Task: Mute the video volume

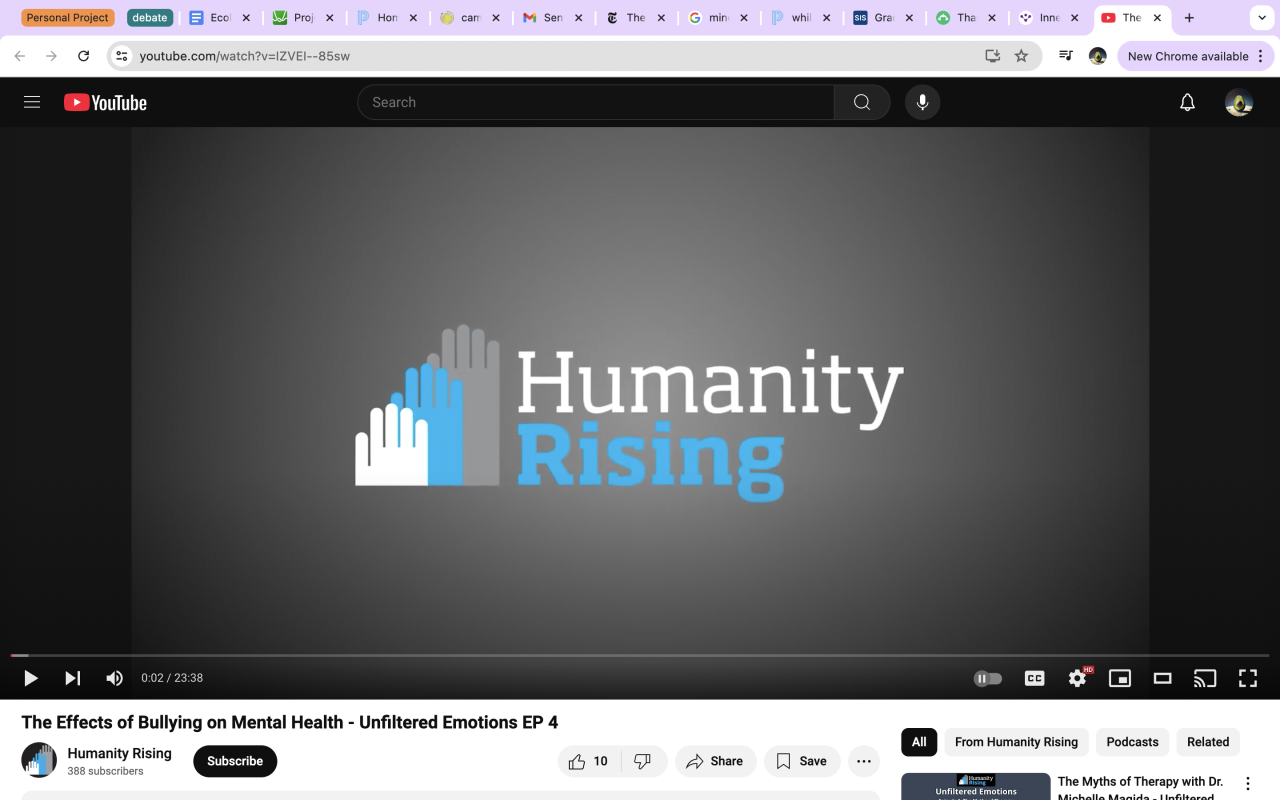Action: (115, 678)
